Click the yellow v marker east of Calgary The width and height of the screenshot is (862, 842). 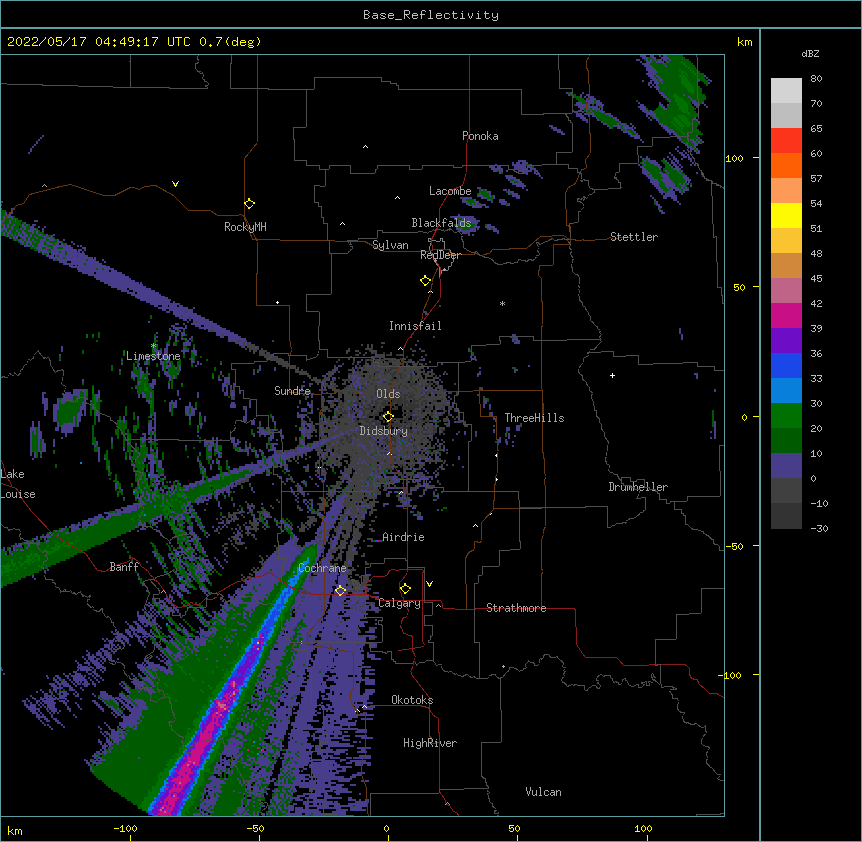pos(429,584)
